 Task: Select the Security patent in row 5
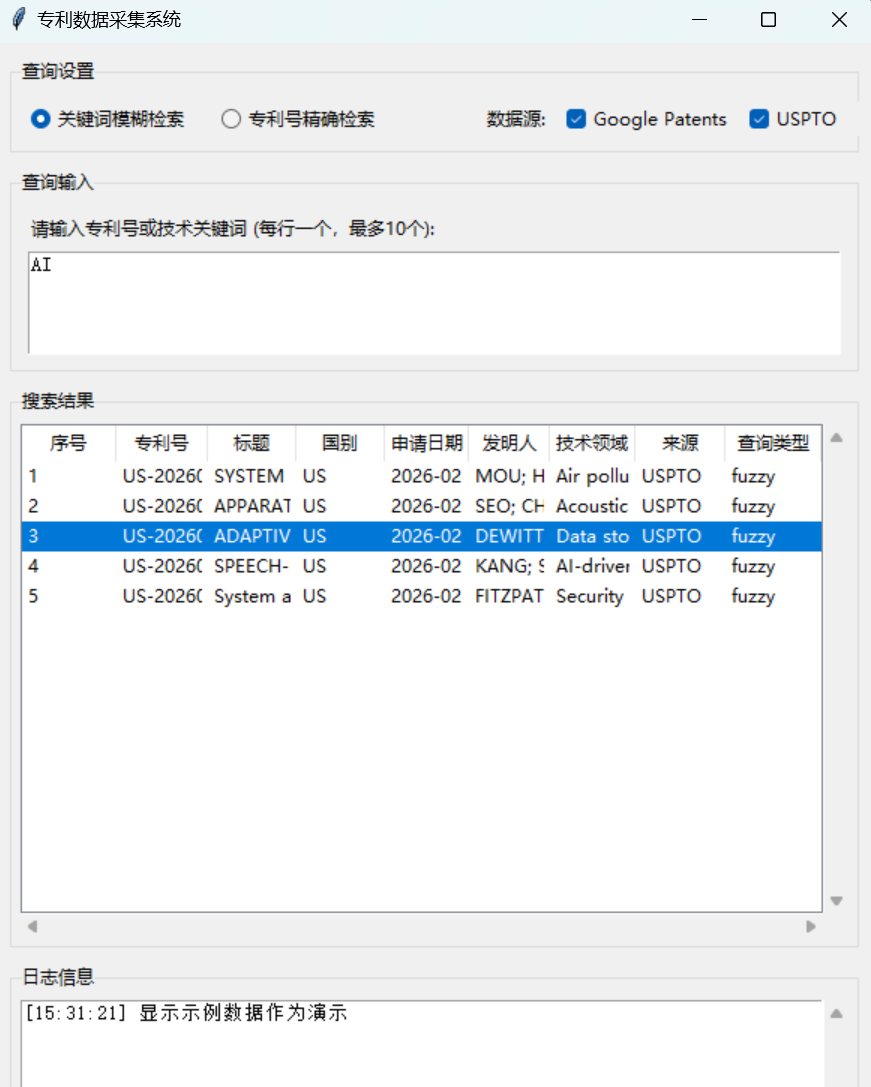(400, 596)
